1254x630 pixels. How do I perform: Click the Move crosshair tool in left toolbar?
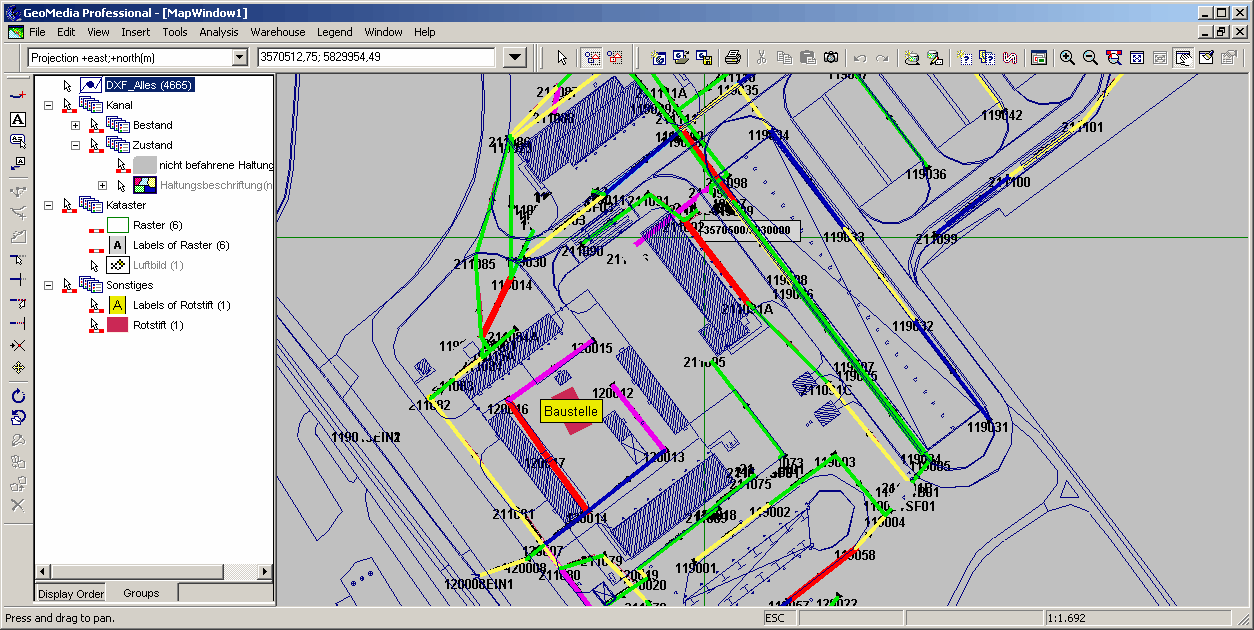[x=17, y=367]
